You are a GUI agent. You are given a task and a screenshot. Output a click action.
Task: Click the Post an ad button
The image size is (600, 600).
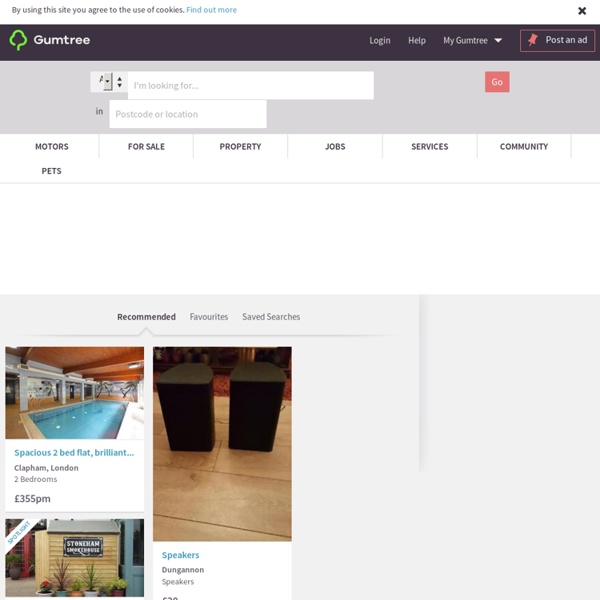(x=557, y=40)
